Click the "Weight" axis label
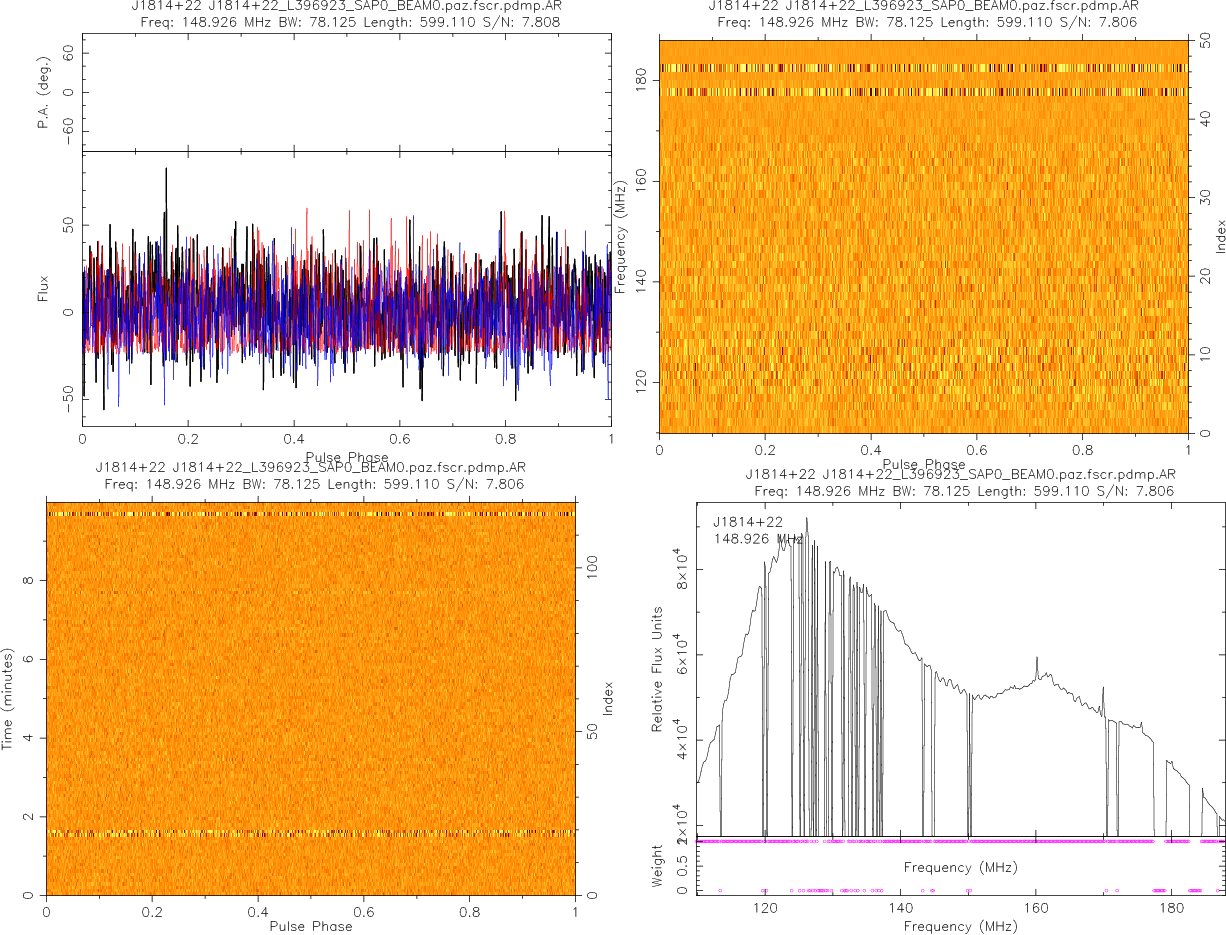The width and height of the screenshot is (1226, 935). point(657,864)
